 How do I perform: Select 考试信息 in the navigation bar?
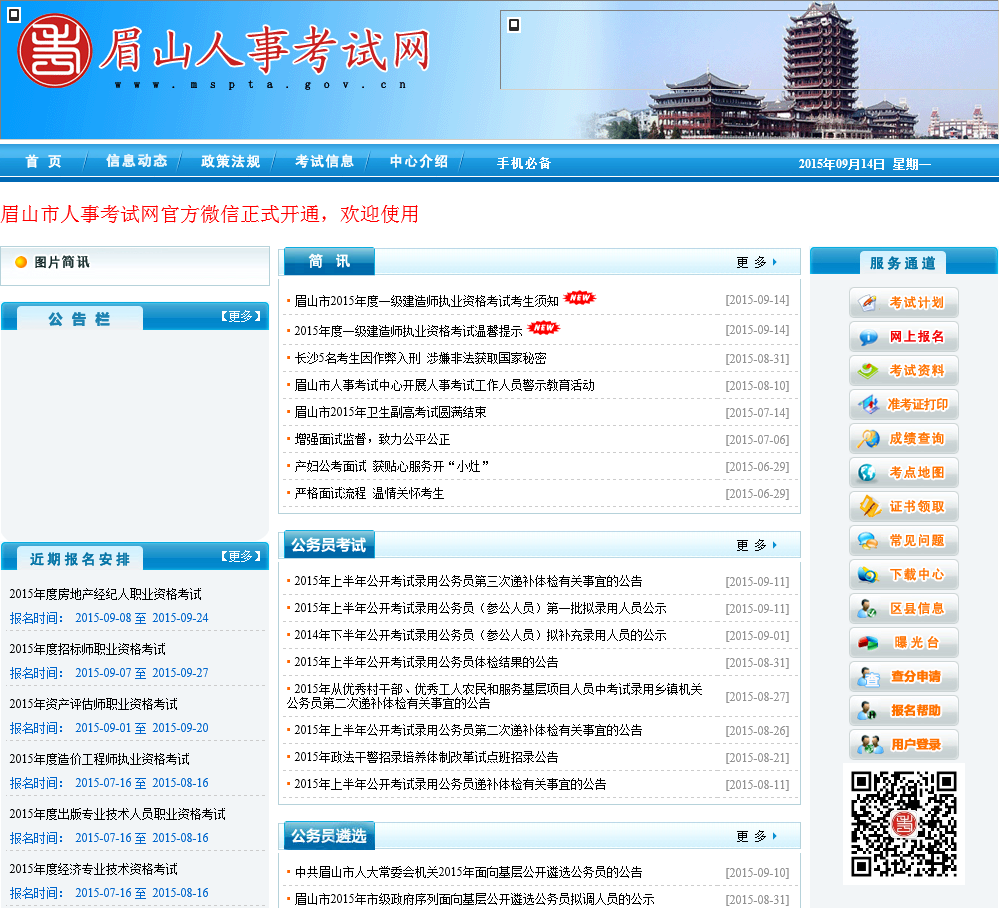tap(324, 161)
